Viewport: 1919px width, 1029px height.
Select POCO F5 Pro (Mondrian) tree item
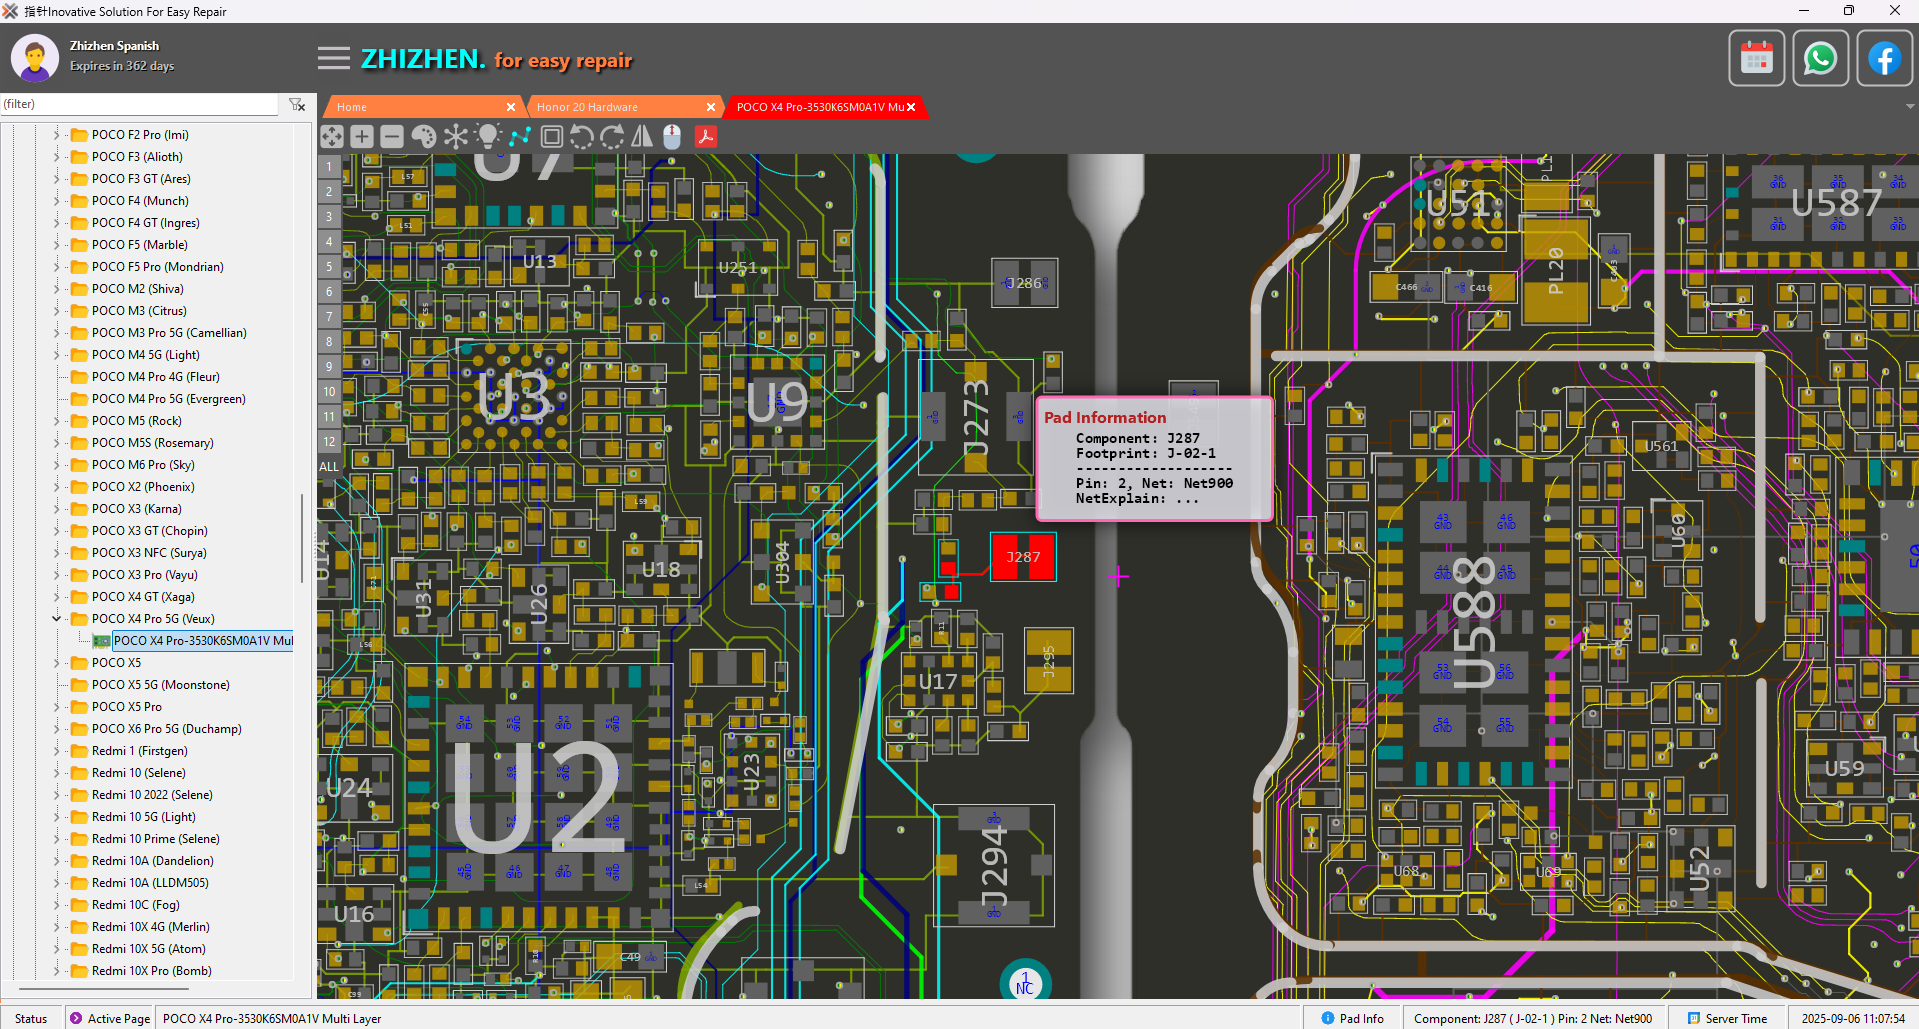coord(158,267)
